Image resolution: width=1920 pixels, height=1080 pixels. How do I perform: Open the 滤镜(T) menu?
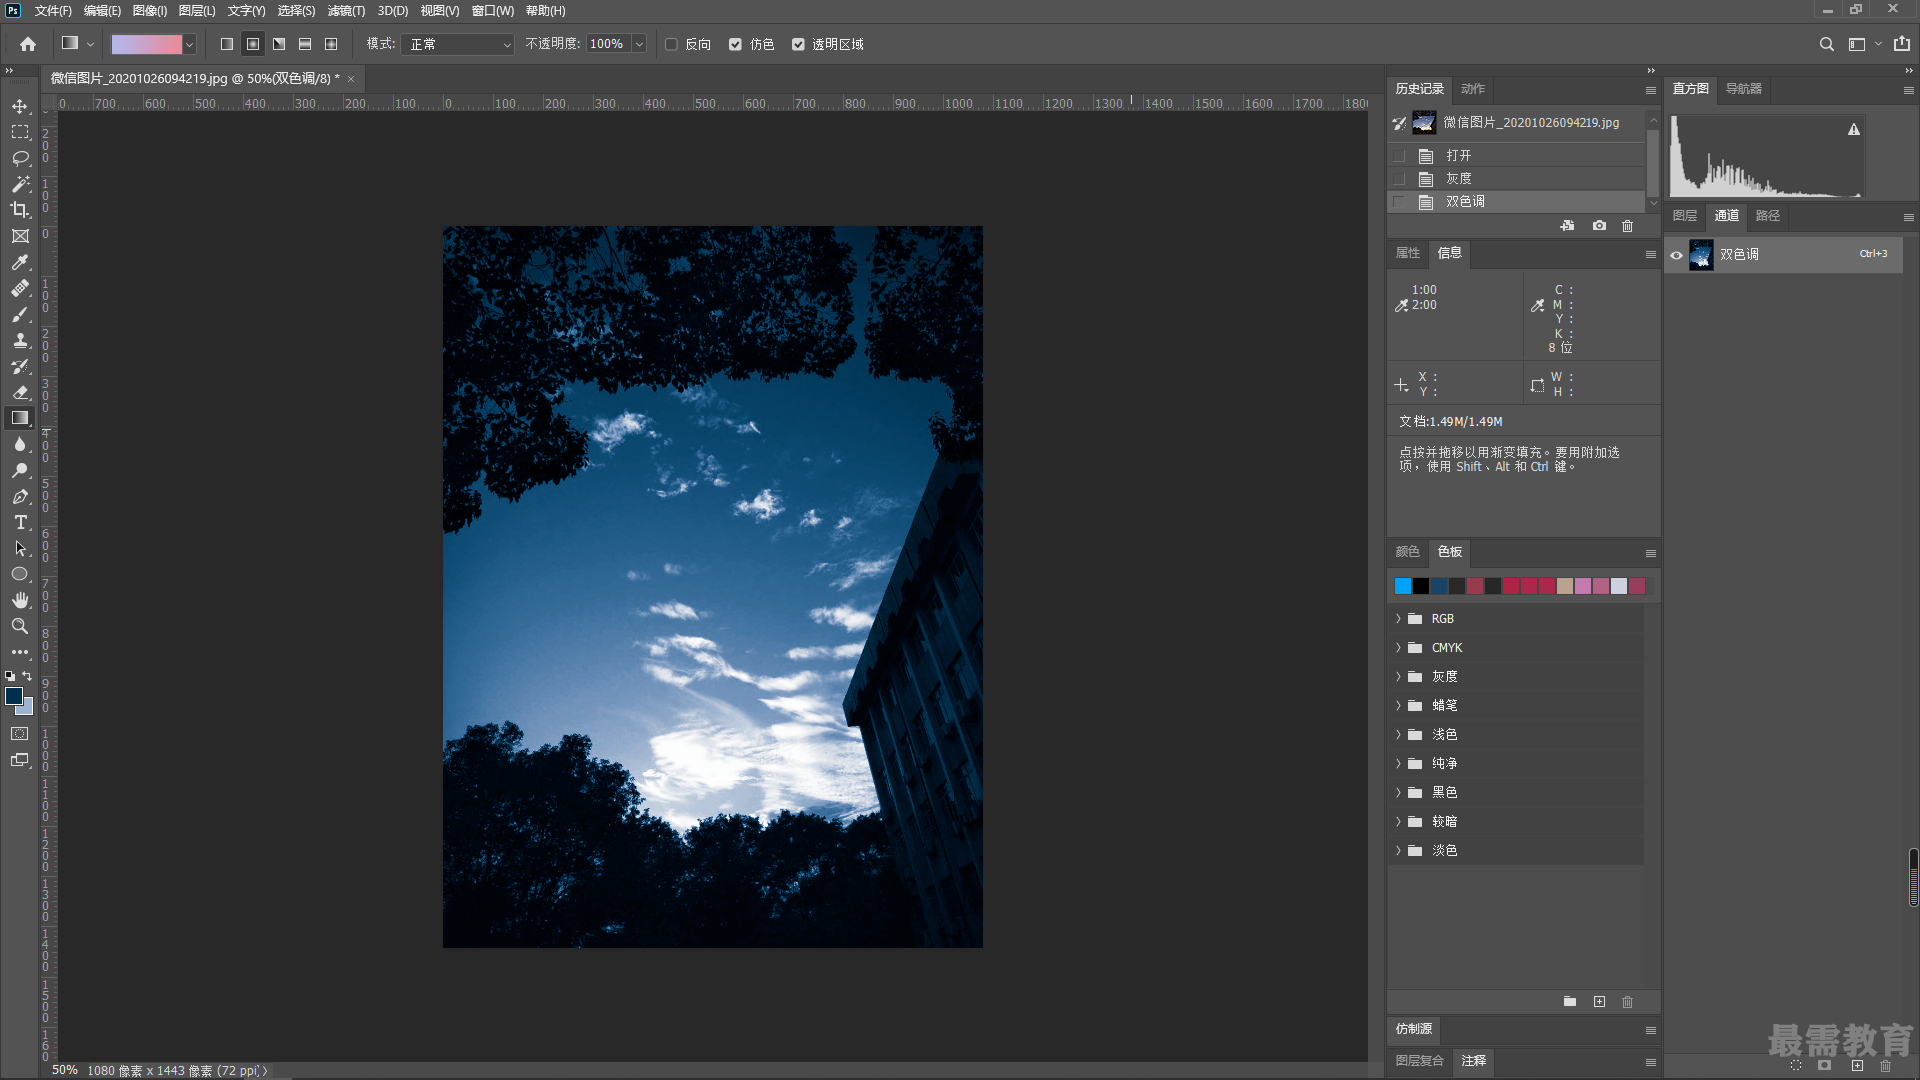tap(346, 11)
